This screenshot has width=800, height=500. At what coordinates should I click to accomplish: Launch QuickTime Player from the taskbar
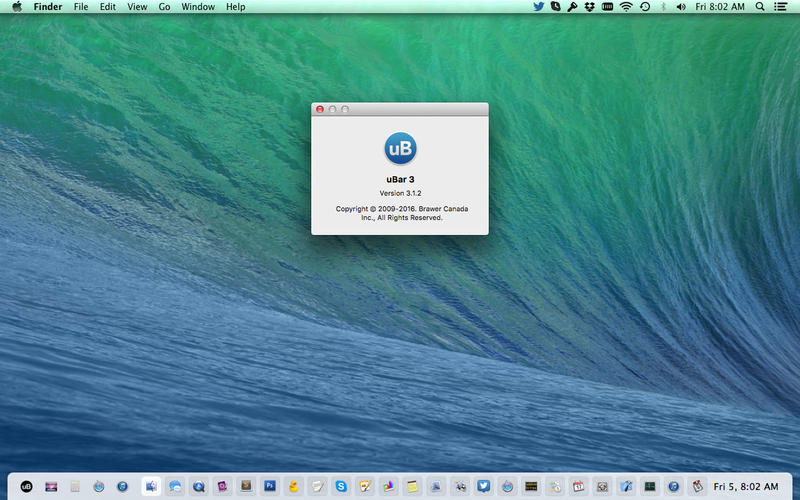[198, 487]
